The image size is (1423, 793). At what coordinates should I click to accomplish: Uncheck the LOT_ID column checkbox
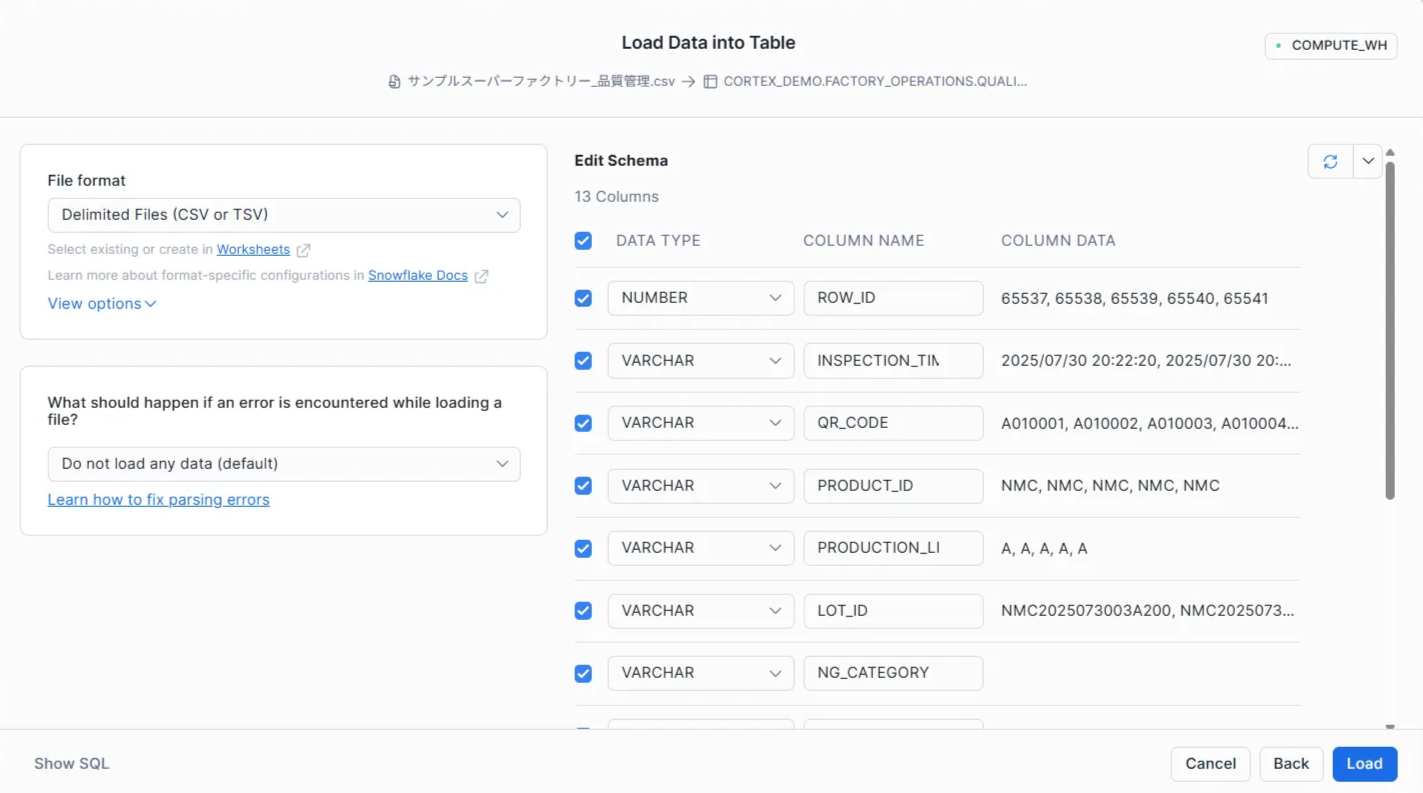583,611
